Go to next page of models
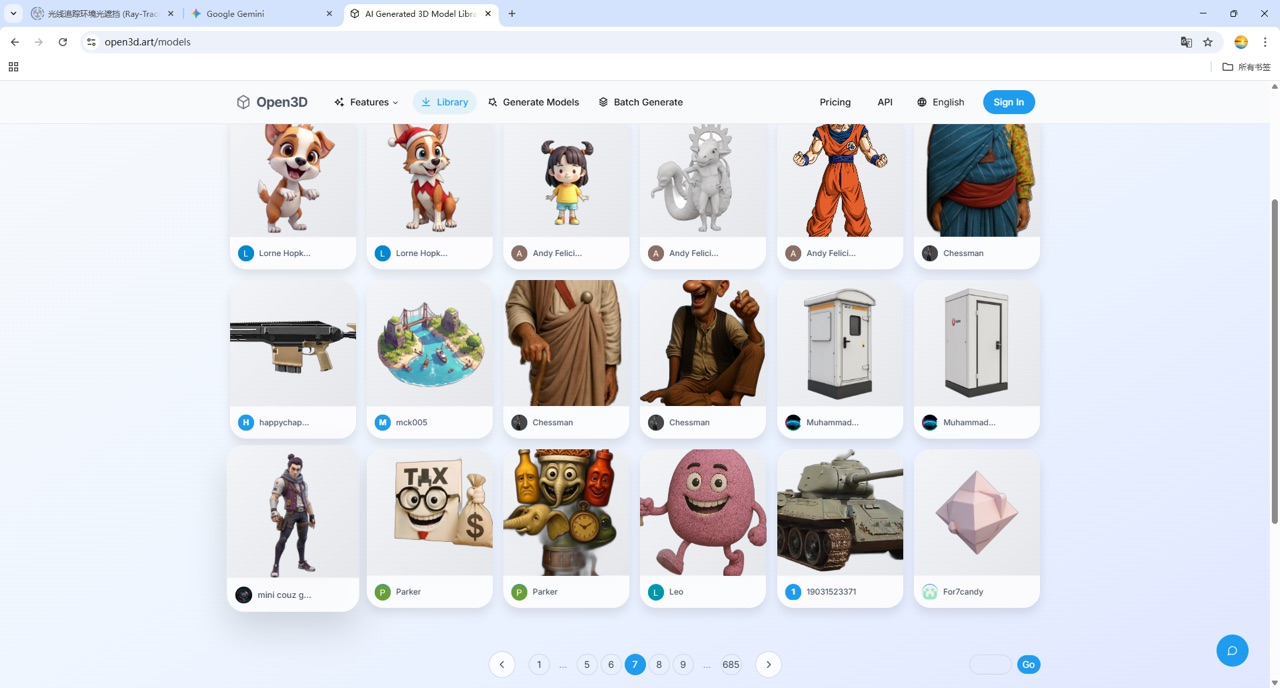Image resolution: width=1280 pixels, height=688 pixels. coord(768,664)
